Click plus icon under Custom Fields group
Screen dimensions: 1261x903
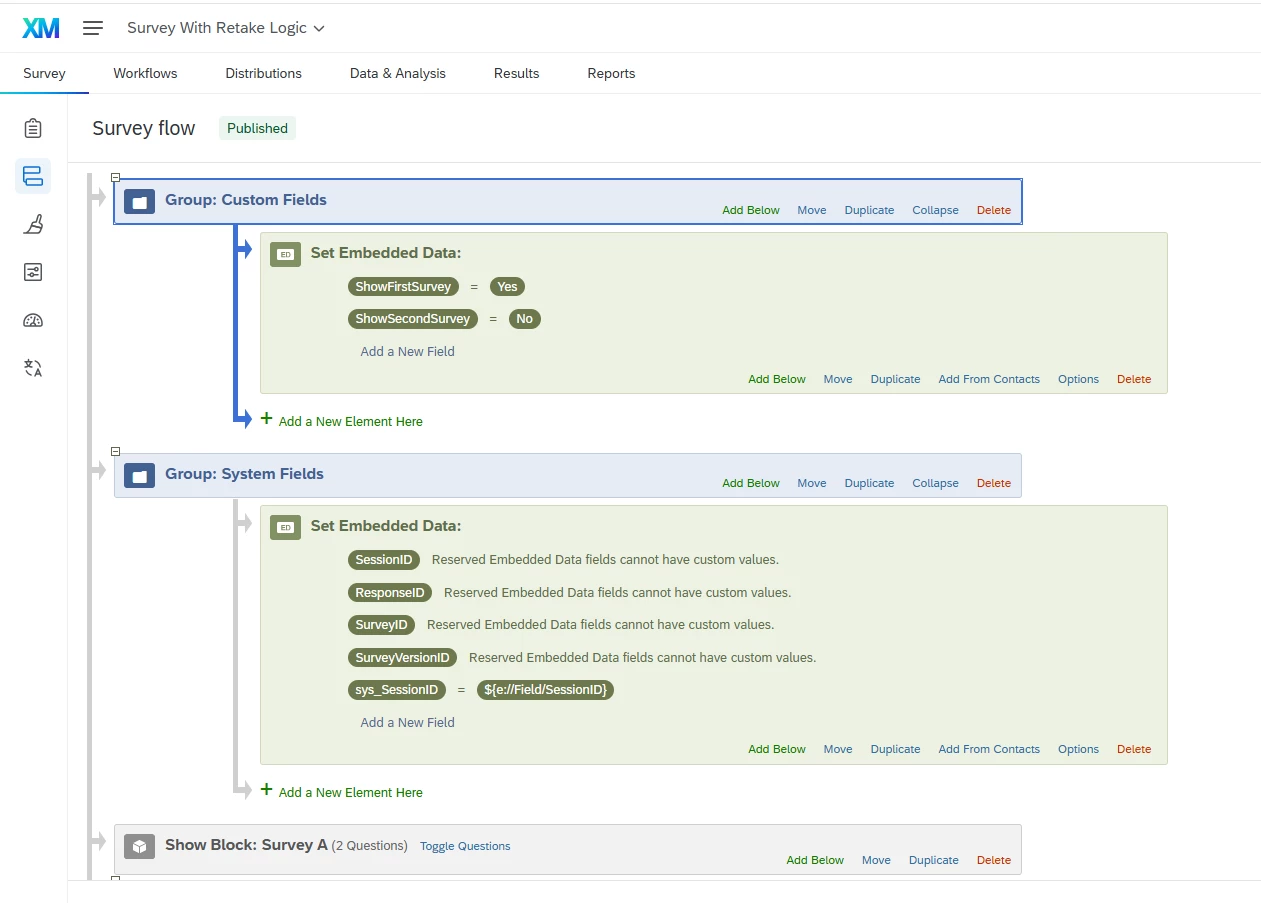(266, 419)
